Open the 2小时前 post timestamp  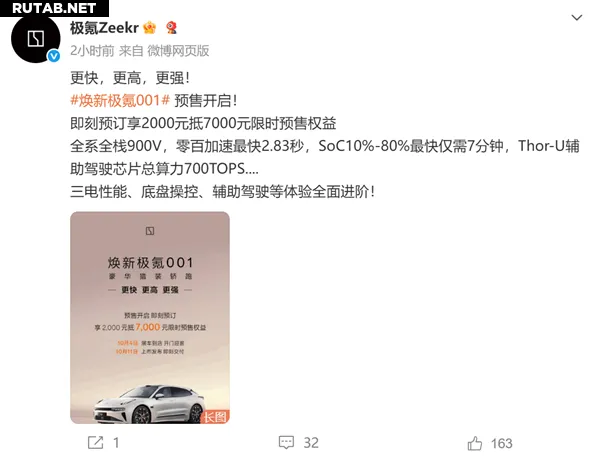92,50
